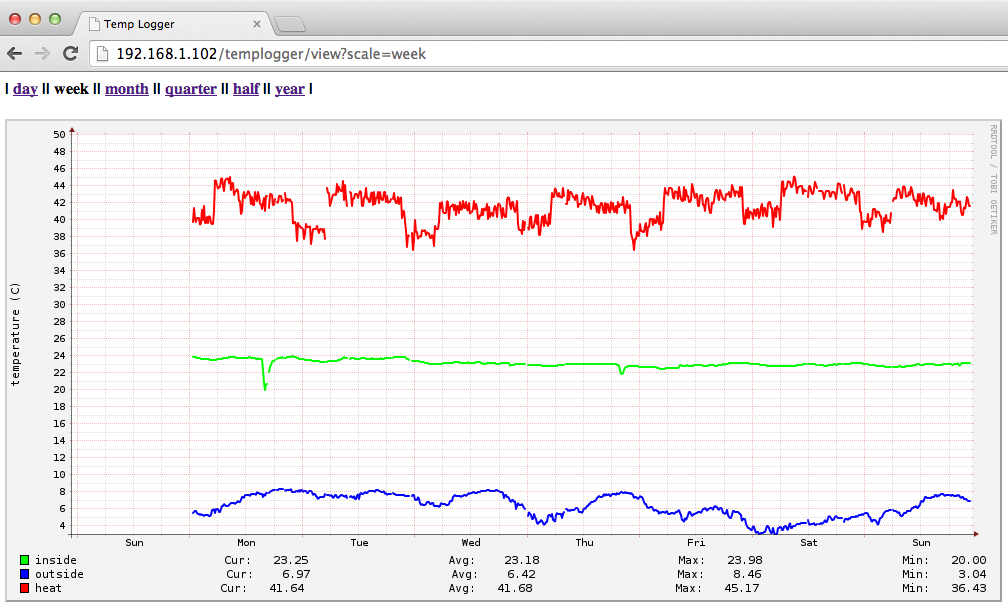Select the half-year time scale
1008x609 pixels.
[x=246, y=88]
